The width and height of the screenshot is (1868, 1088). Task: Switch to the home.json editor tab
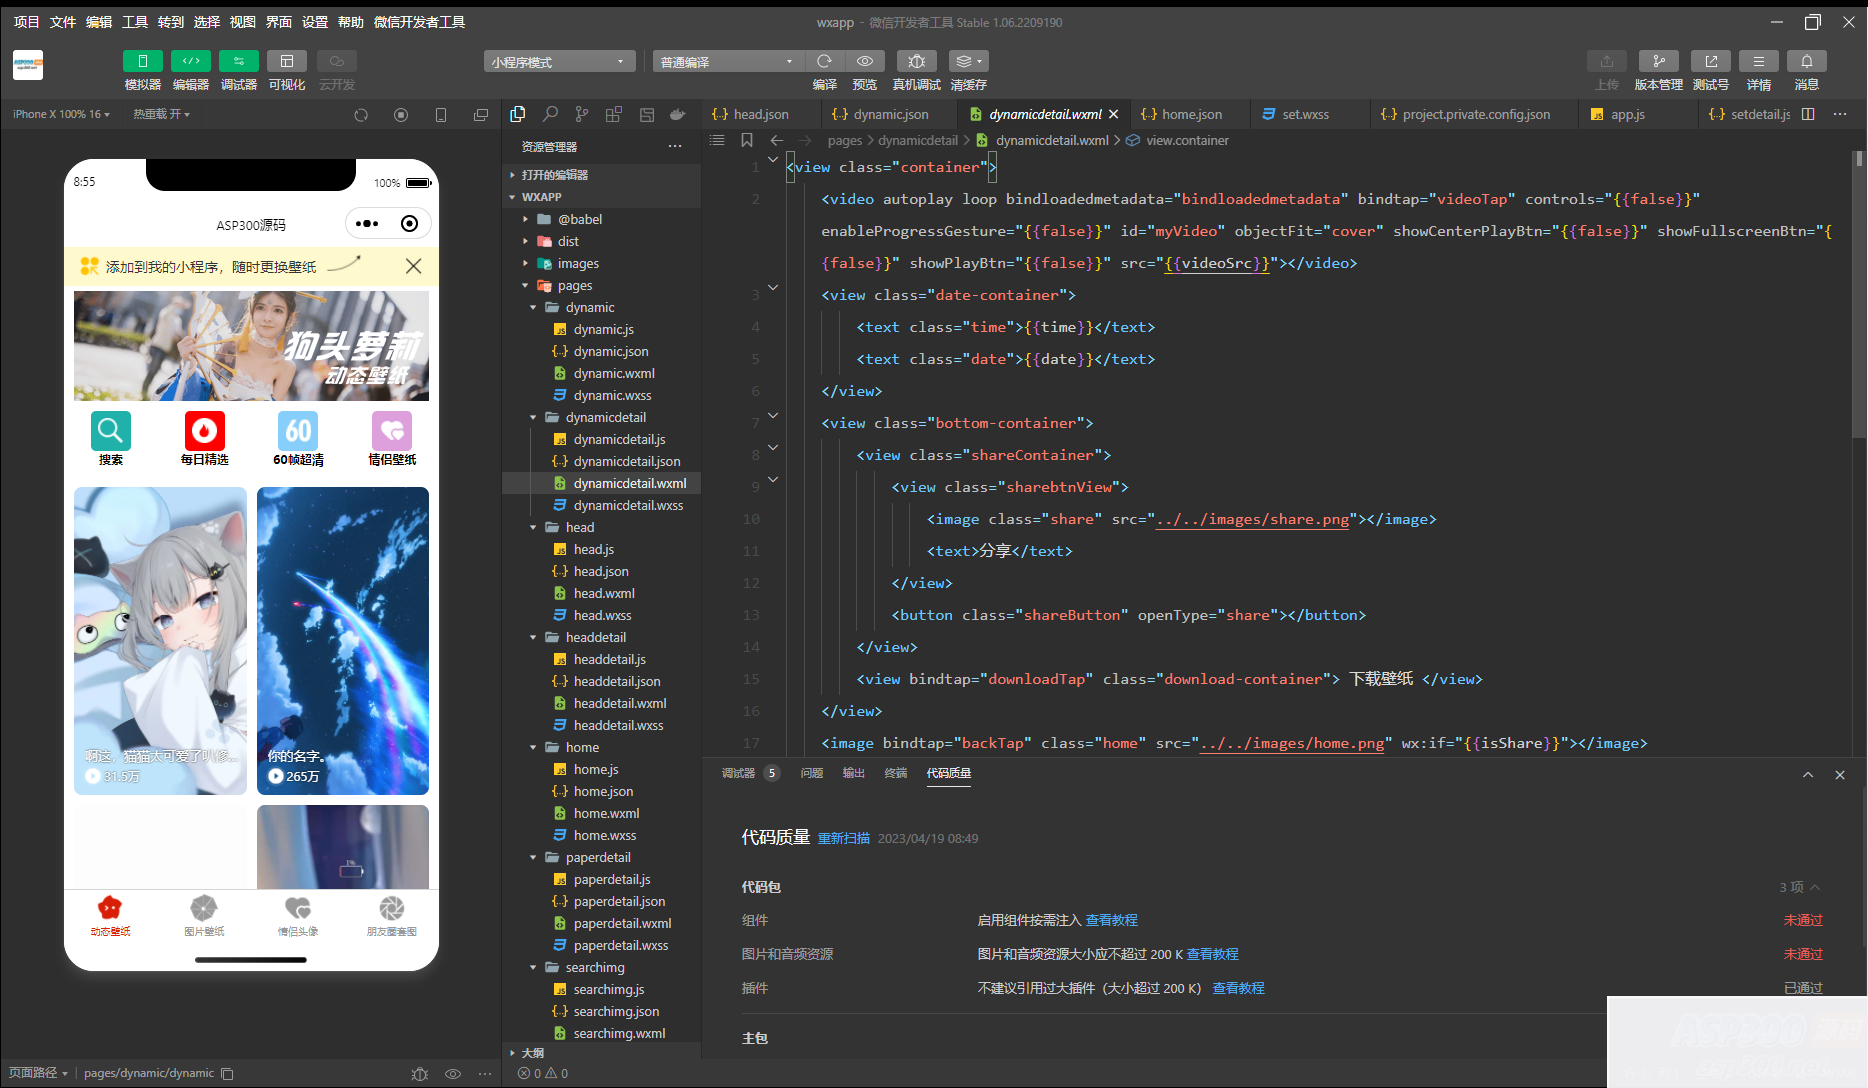coord(1191,115)
